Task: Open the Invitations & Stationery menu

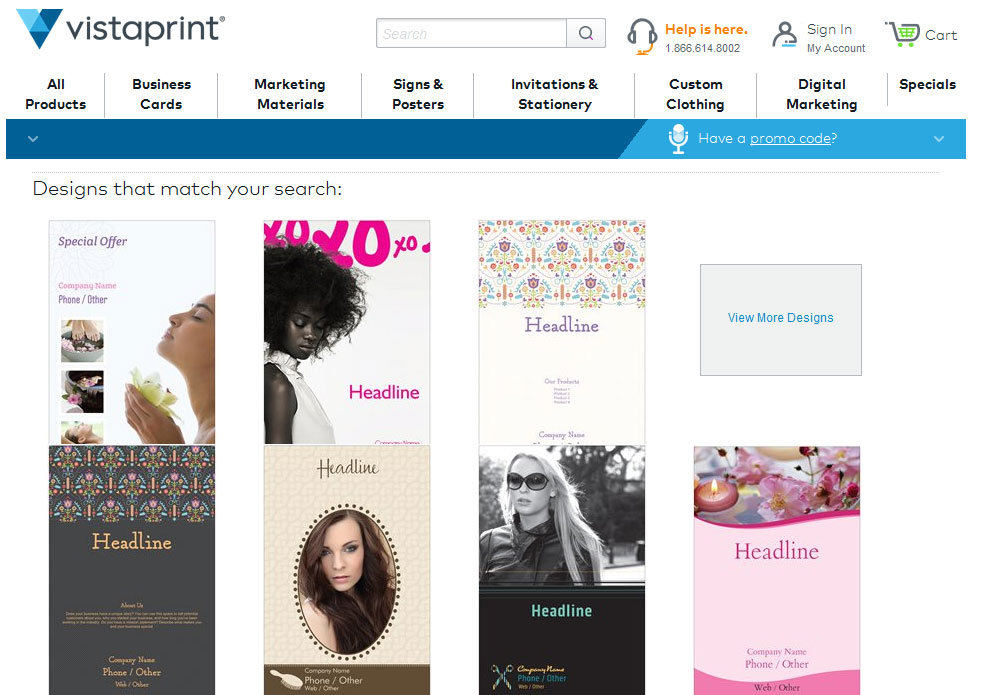Action: coord(554,94)
